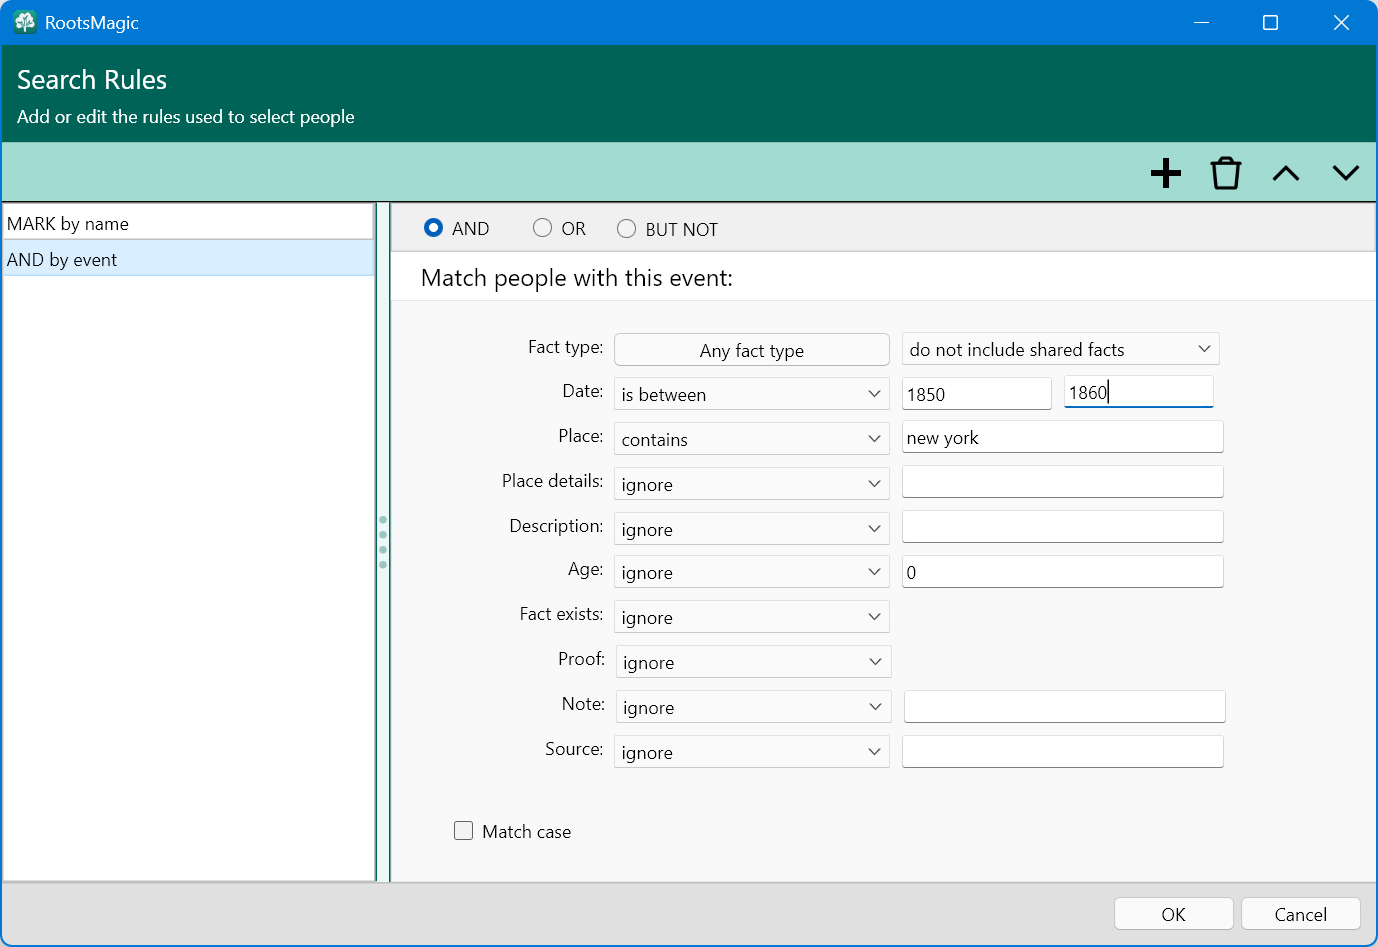
Task: Click the Cancel button
Action: (x=1300, y=914)
